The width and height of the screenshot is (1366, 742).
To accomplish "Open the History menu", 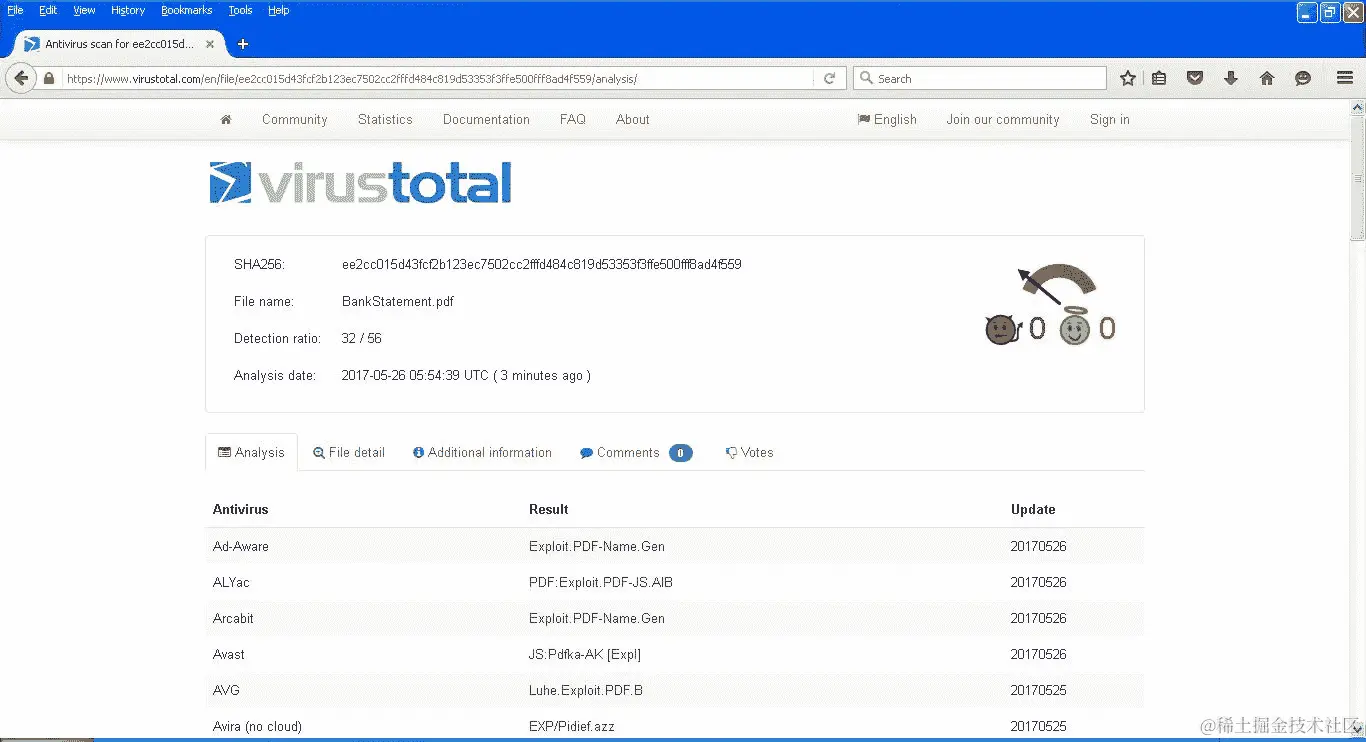I will pyautogui.click(x=128, y=10).
